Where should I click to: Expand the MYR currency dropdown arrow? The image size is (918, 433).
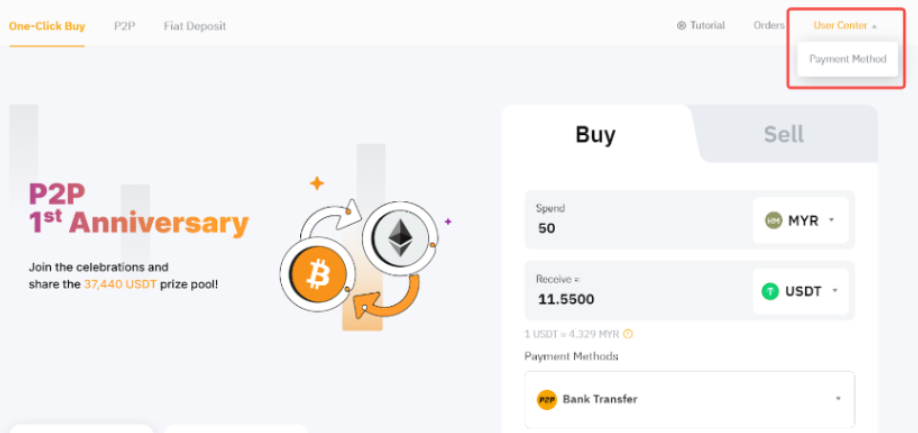(832, 220)
